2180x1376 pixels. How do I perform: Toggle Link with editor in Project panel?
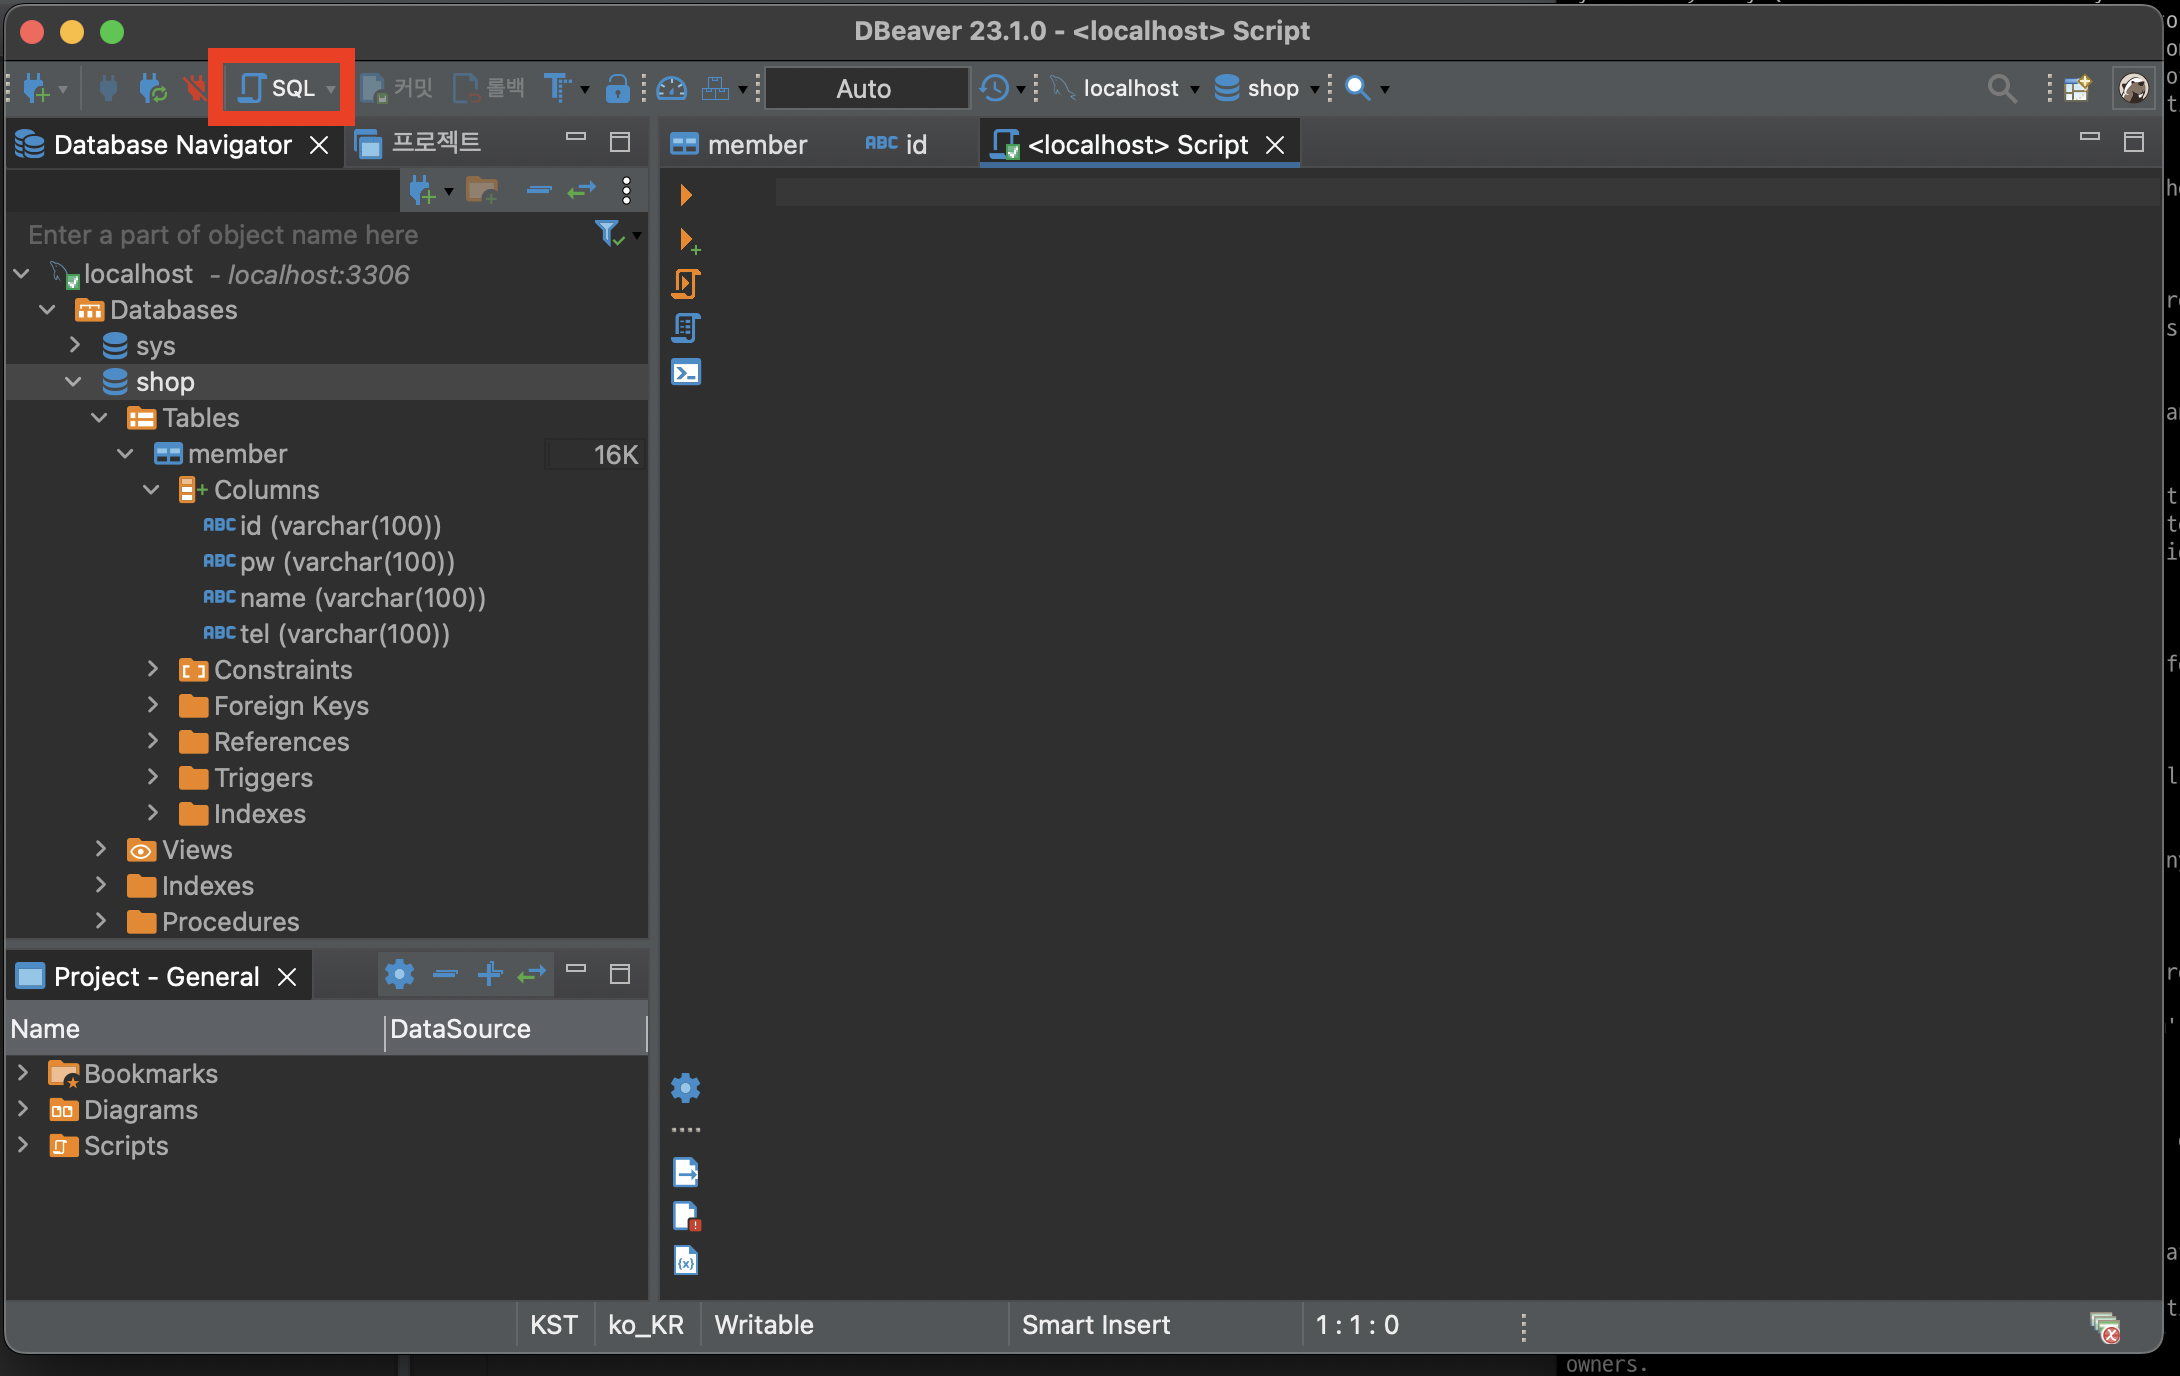click(532, 974)
